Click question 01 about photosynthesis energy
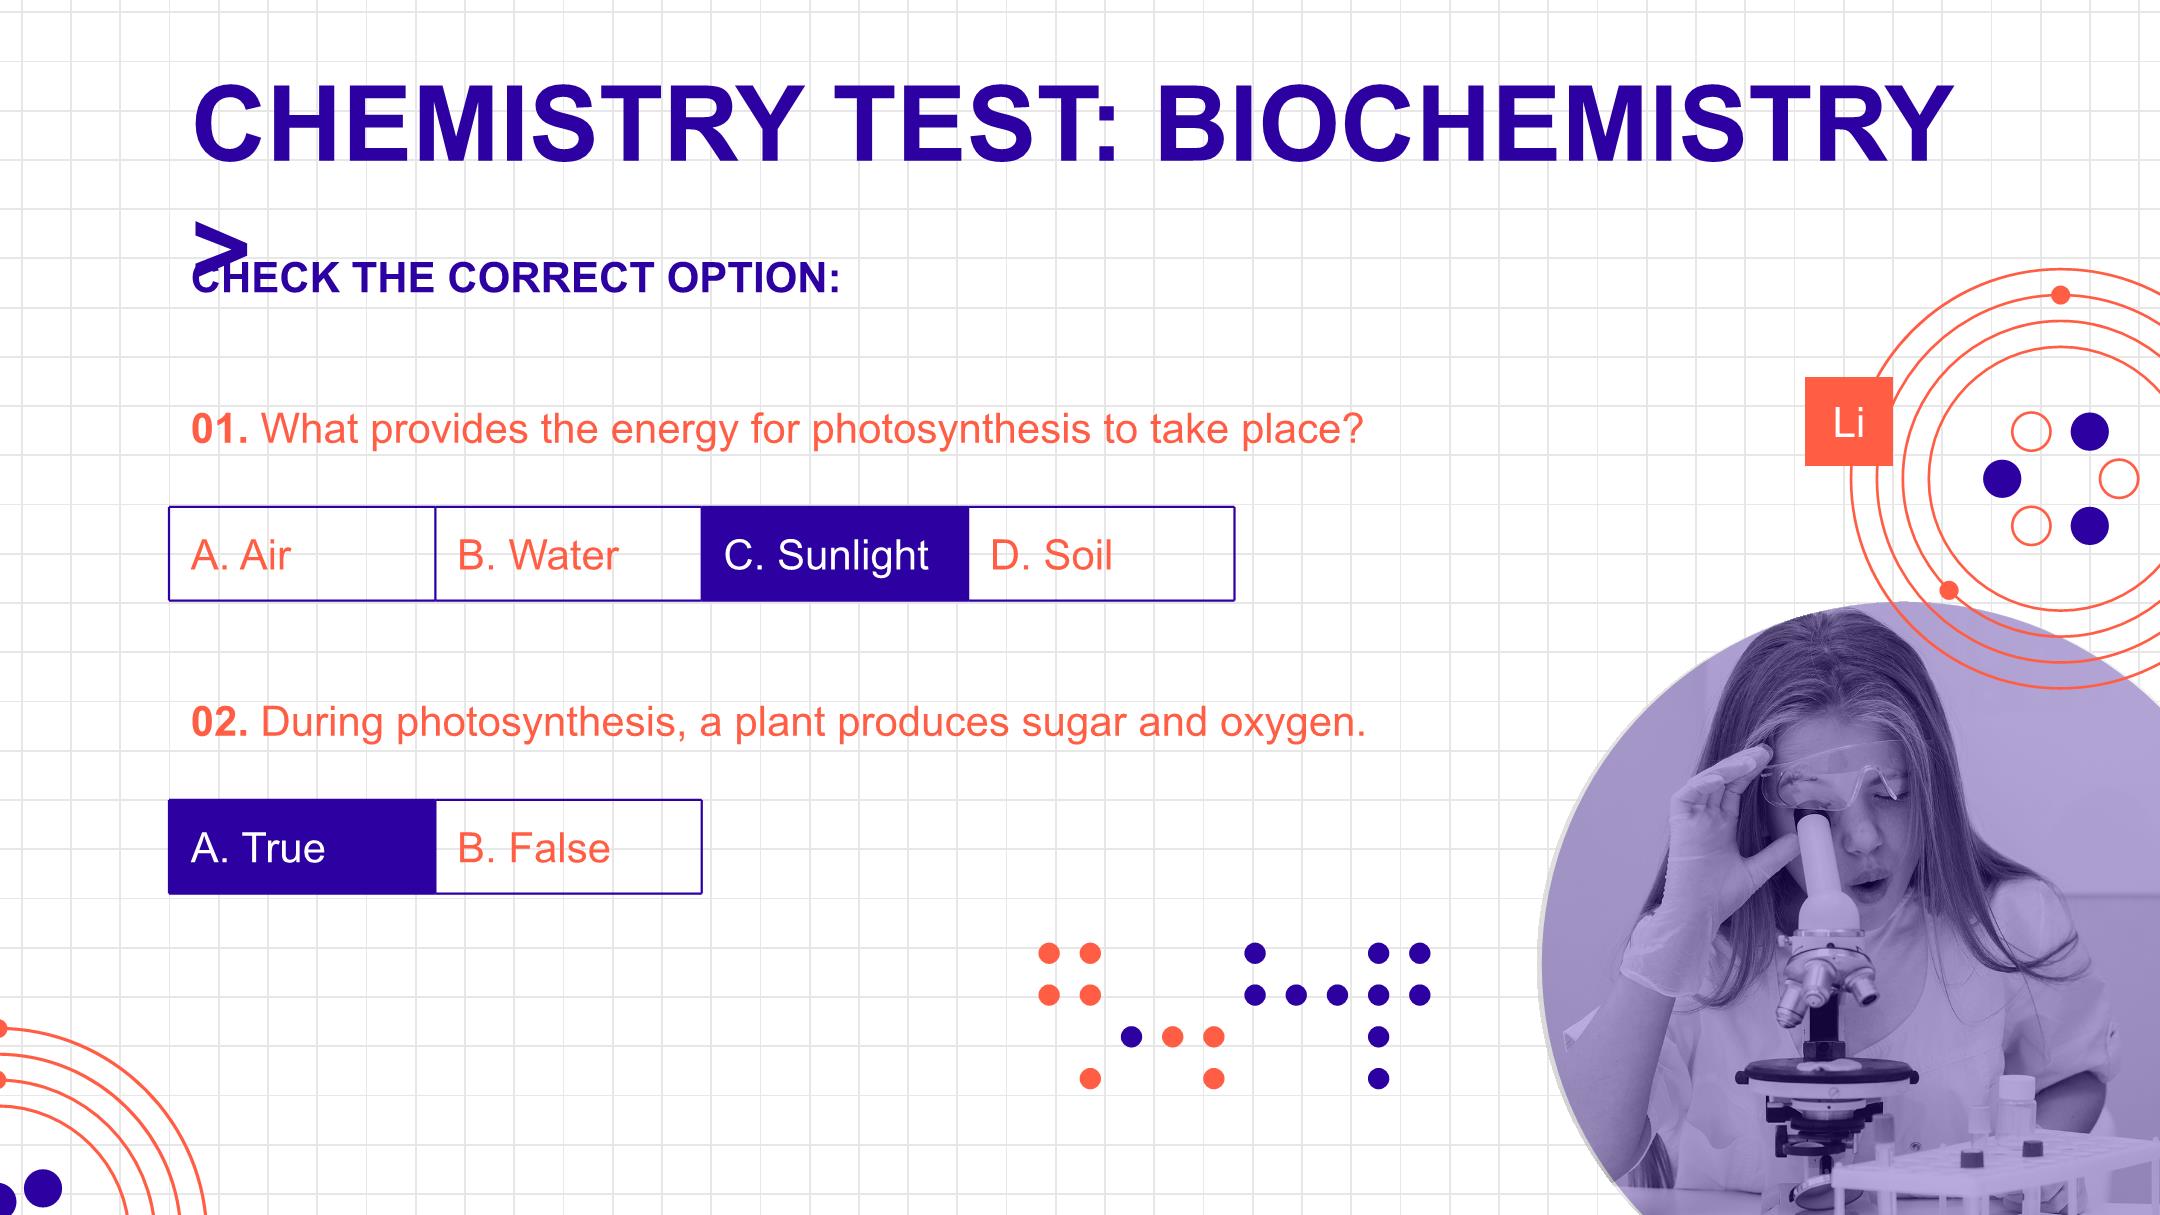Image resolution: width=2160 pixels, height=1215 pixels. click(x=777, y=429)
